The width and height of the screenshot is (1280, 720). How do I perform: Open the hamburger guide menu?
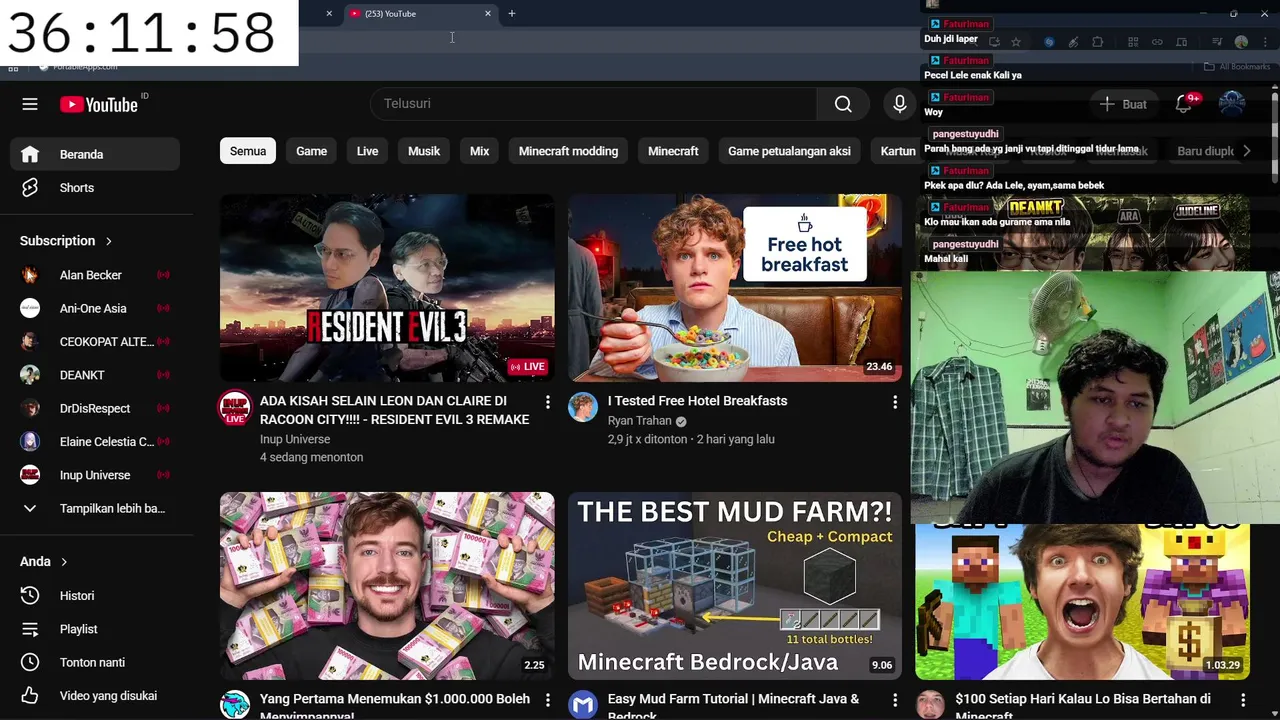coord(30,104)
